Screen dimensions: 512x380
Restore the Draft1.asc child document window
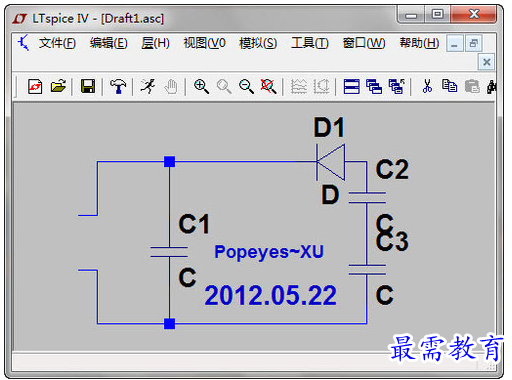[x=473, y=44]
